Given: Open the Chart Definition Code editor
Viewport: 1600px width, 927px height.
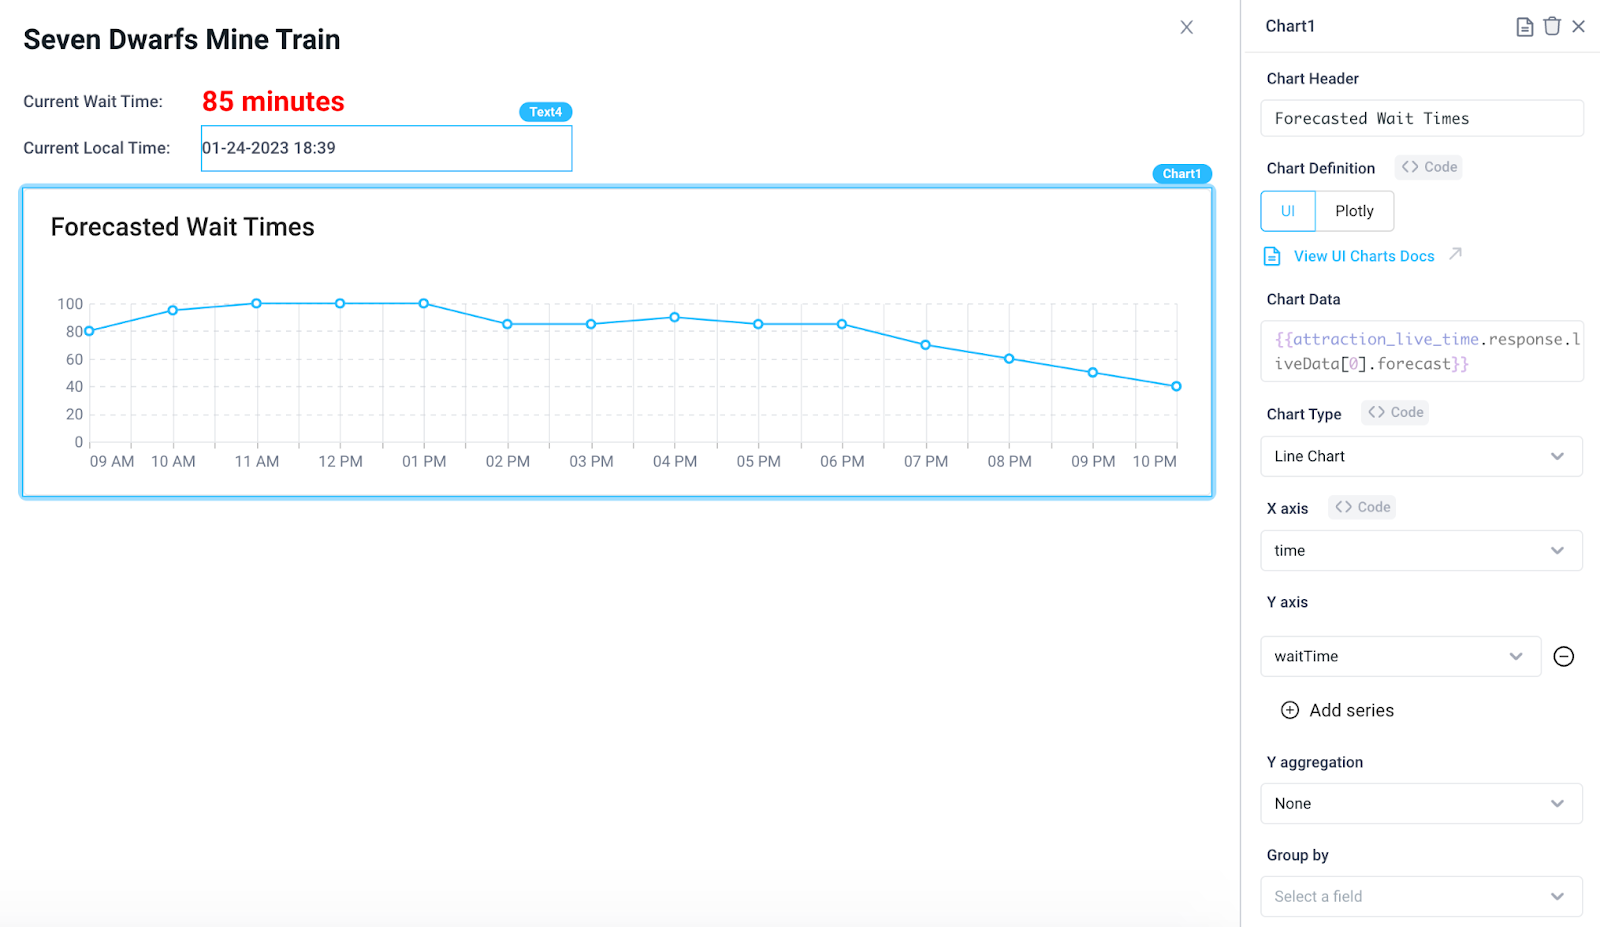Looking at the screenshot, I should (1428, 167).
